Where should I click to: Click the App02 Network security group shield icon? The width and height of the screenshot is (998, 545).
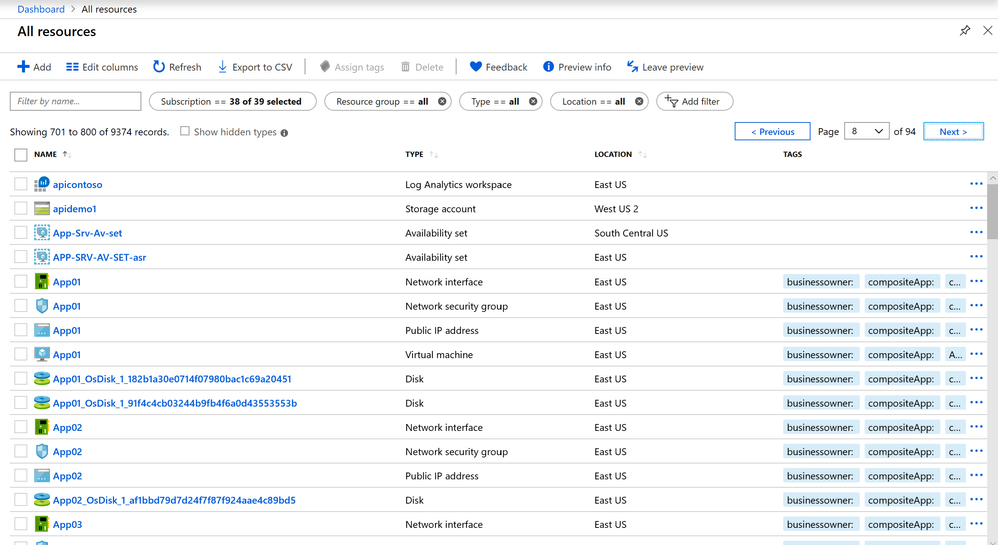(41, 451)
